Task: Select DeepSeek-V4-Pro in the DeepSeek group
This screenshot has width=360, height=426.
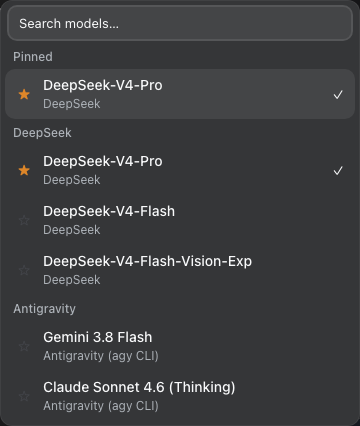Action: coord(180,170)
